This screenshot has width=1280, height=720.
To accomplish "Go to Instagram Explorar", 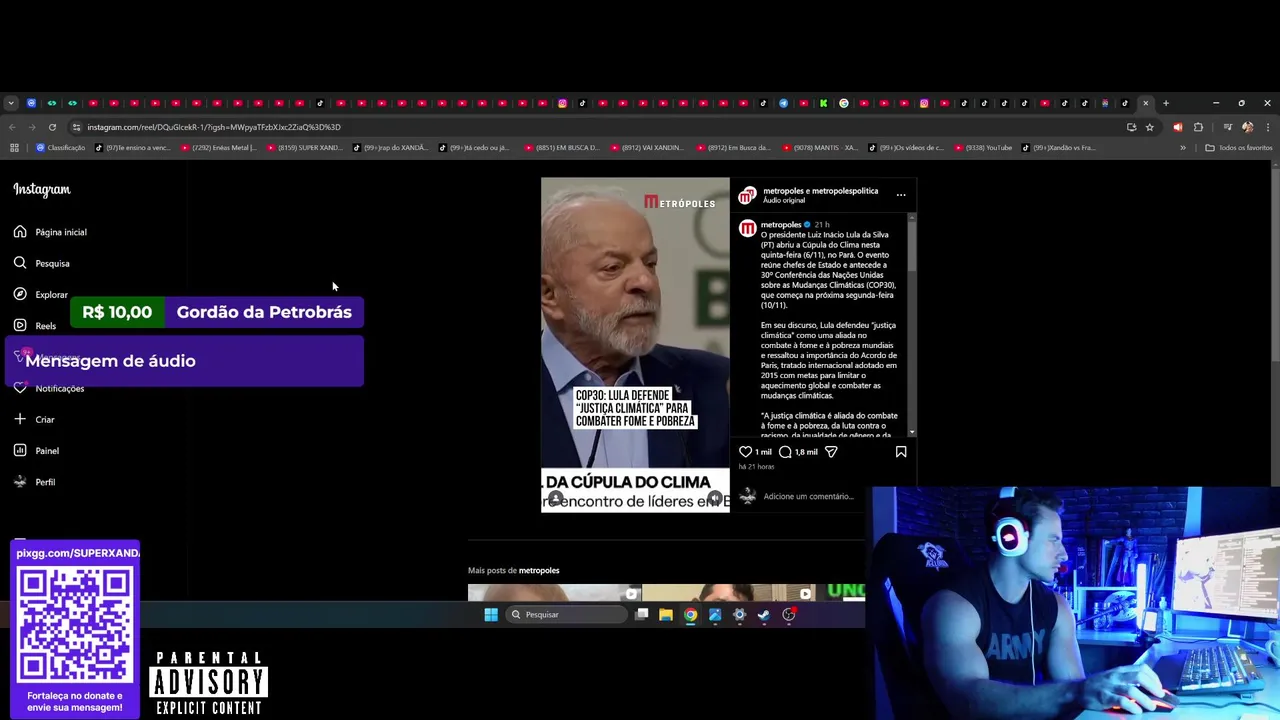I will pyautogui.click(x=41, y=294).
